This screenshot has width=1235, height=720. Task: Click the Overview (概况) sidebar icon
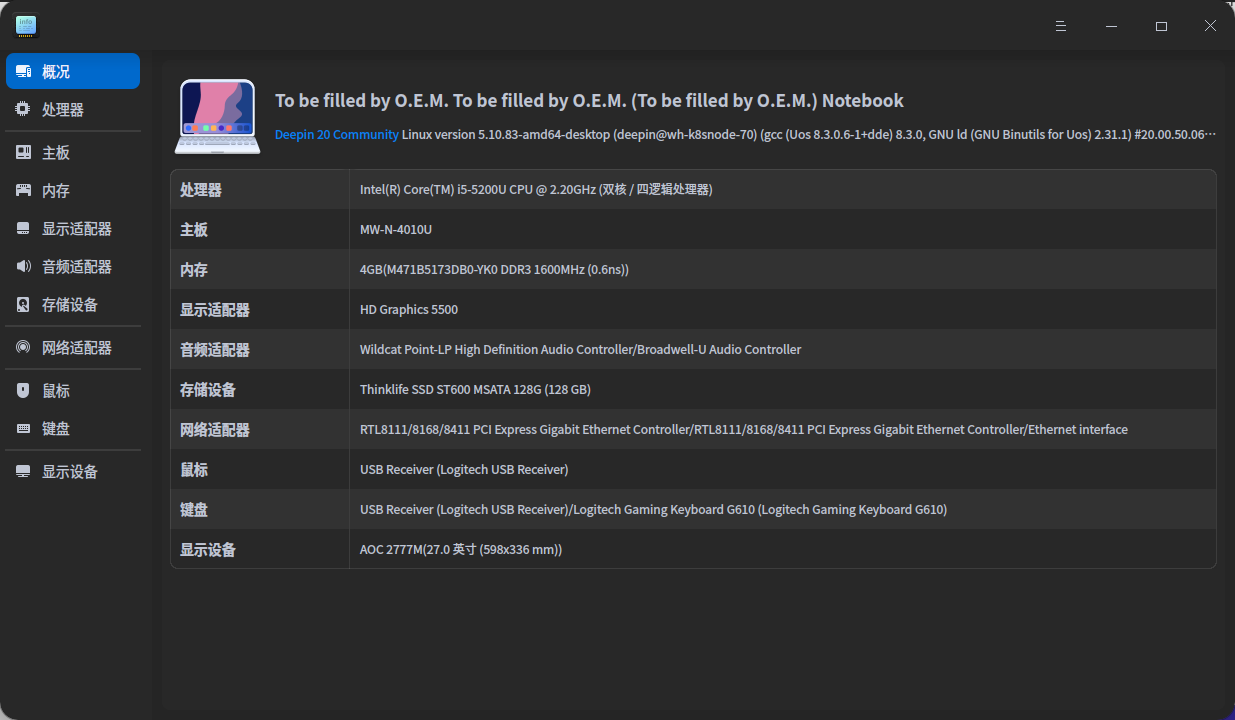23,72
